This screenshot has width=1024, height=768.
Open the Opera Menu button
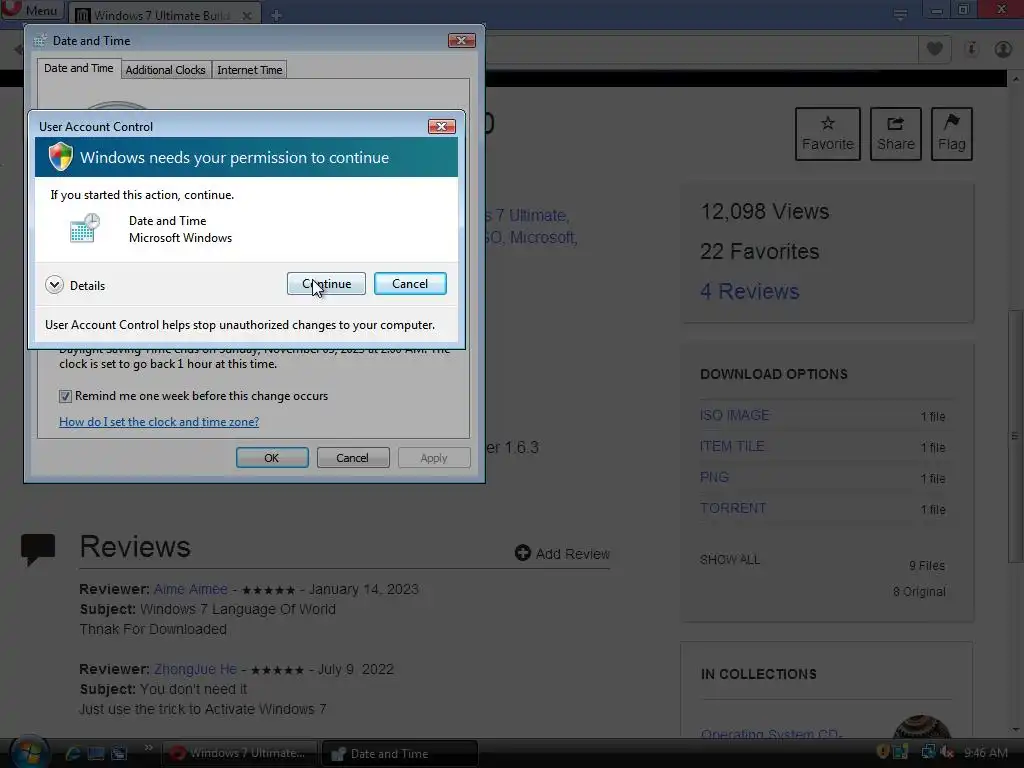pyautogui.click(x=31, y=10)
